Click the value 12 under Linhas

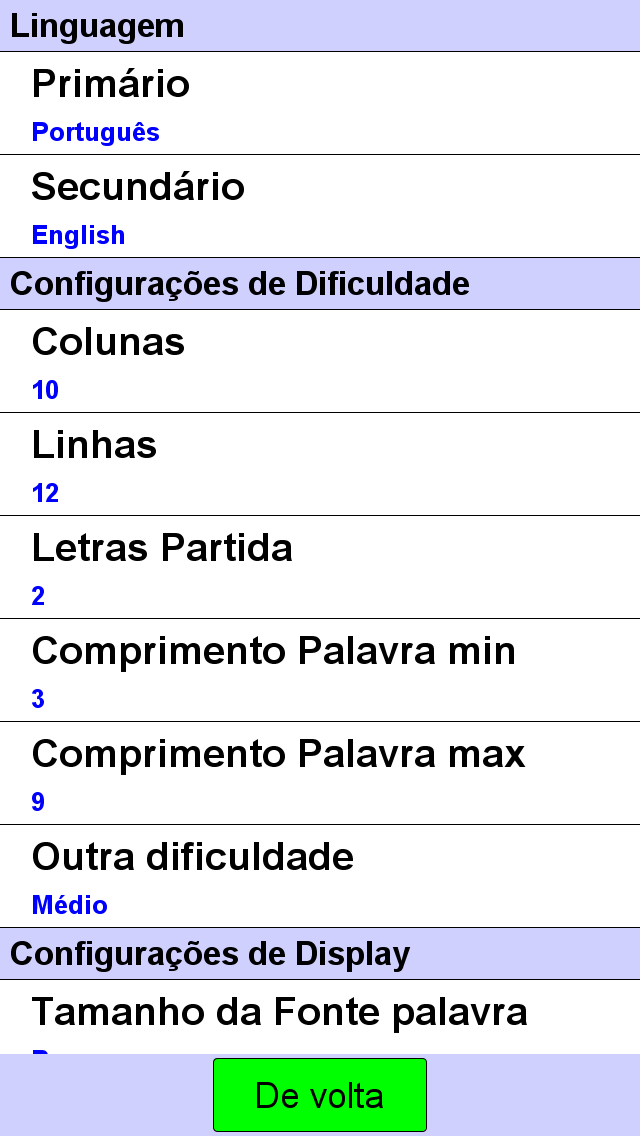(45, 493)
